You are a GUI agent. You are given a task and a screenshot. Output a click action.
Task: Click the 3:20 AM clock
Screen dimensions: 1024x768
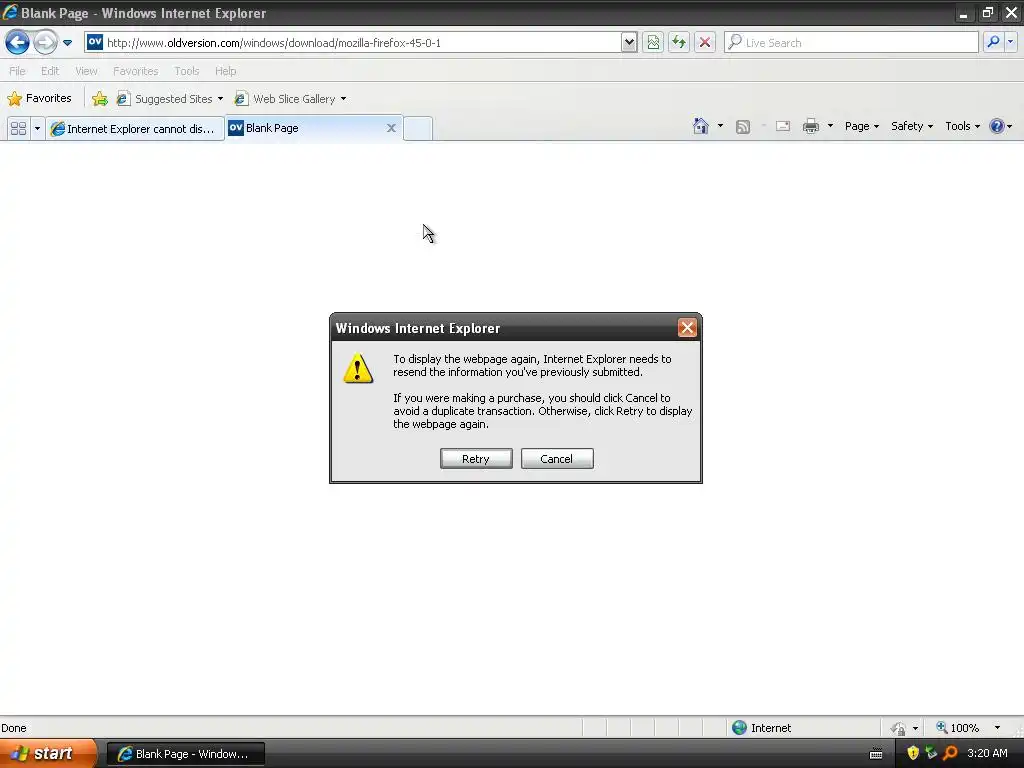click(x=987, y=753)
